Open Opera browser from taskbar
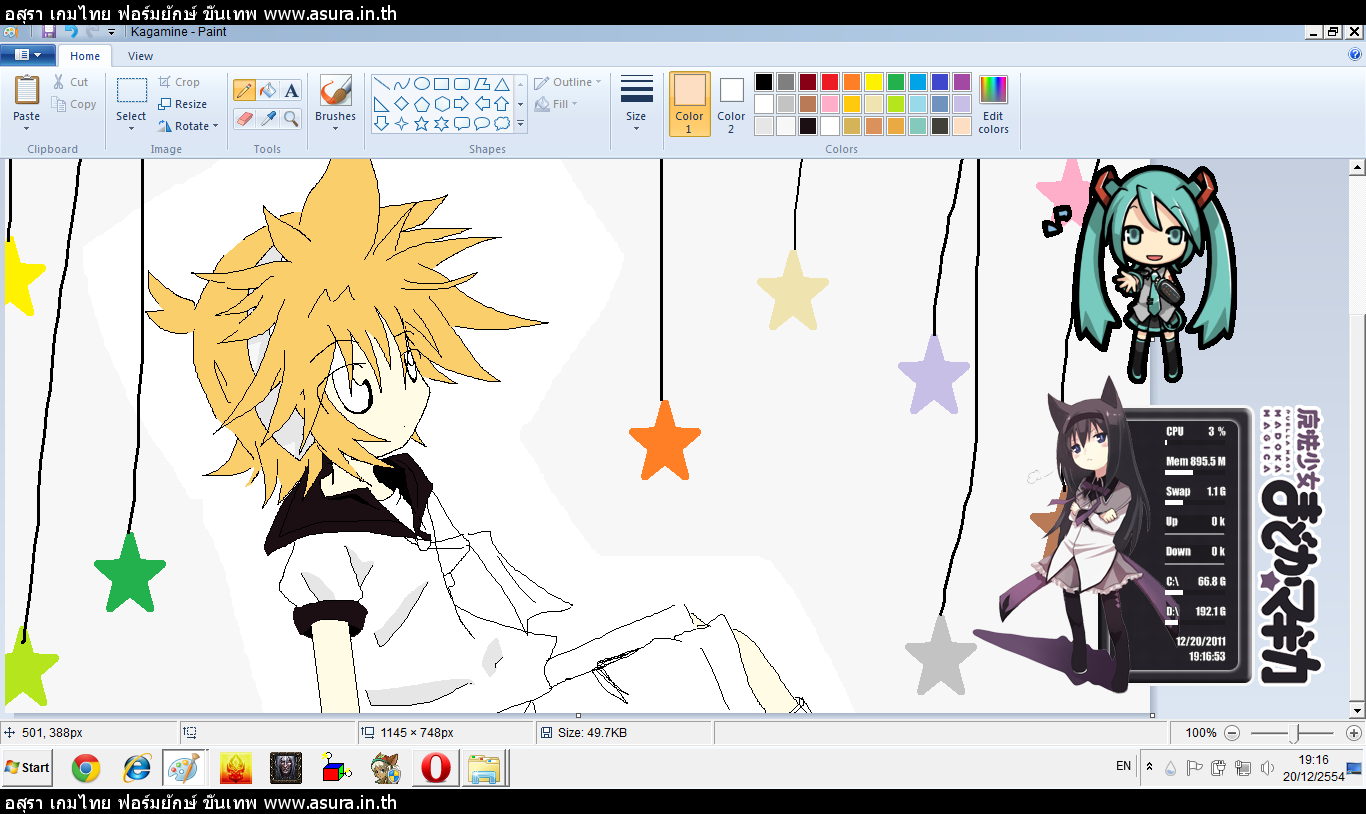The height and width of the screenshot is (814, 1366). point(435,768)
